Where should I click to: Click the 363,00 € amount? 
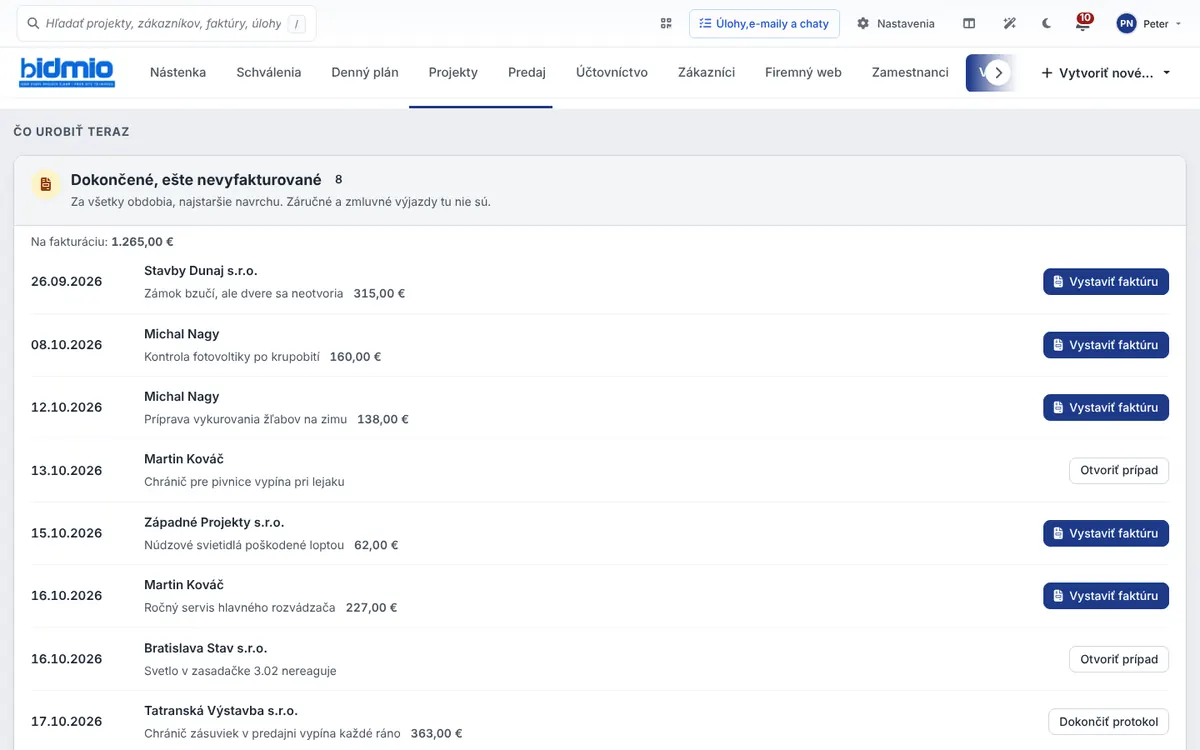click(x=436, y=733)
